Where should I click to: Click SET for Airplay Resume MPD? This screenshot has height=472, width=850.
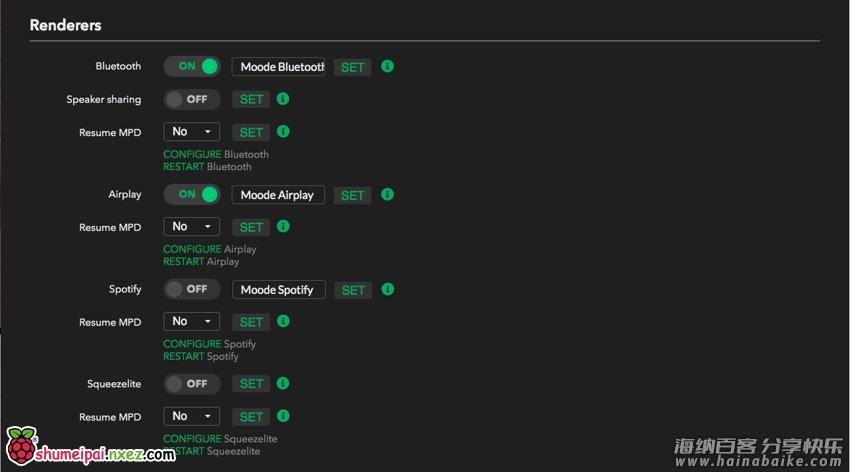coord(251,227)
